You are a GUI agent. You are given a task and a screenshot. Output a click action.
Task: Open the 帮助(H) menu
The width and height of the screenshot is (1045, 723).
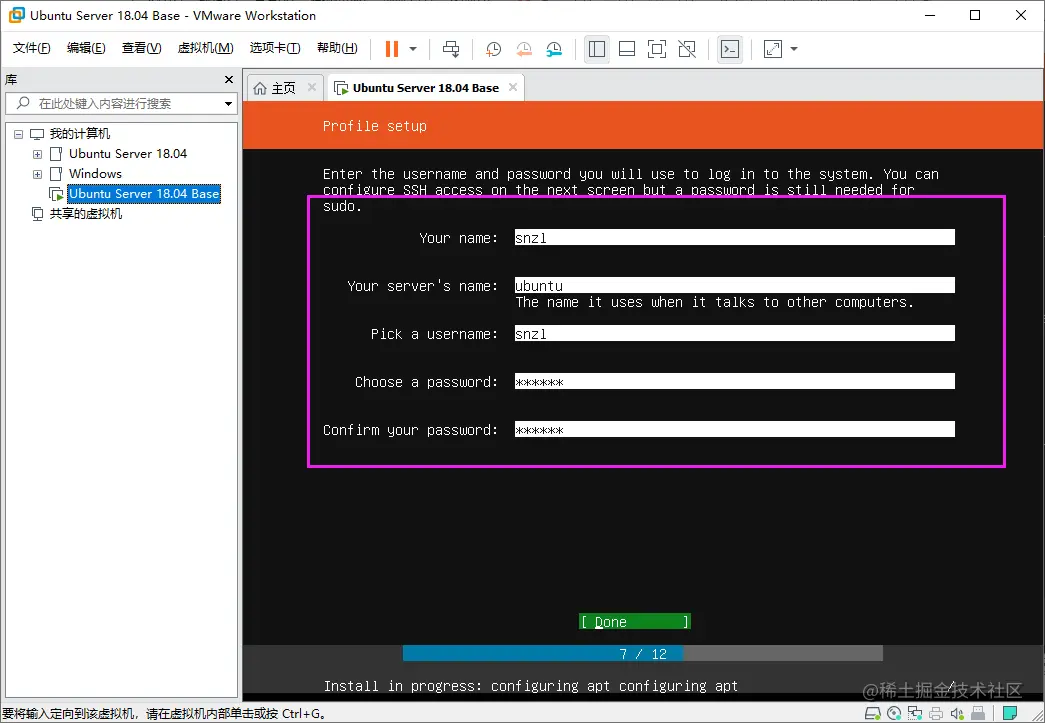[337, 48]
